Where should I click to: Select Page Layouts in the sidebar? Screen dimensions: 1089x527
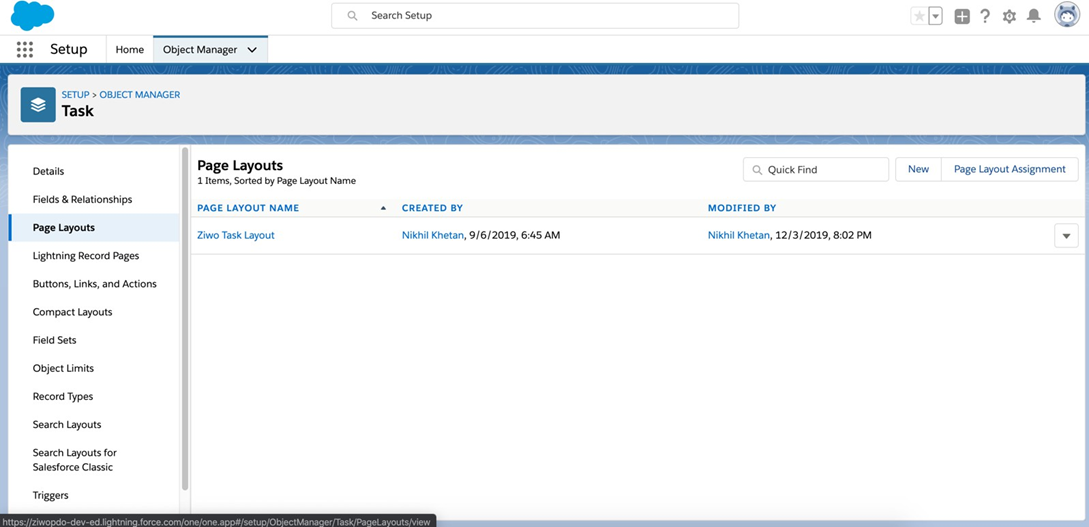94,227
